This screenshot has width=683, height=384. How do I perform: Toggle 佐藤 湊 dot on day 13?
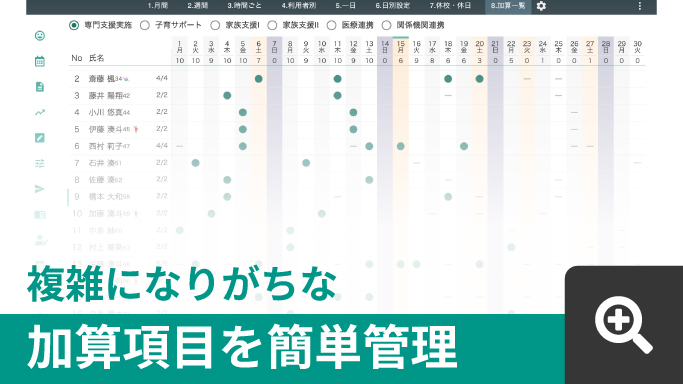click(369, 180)
